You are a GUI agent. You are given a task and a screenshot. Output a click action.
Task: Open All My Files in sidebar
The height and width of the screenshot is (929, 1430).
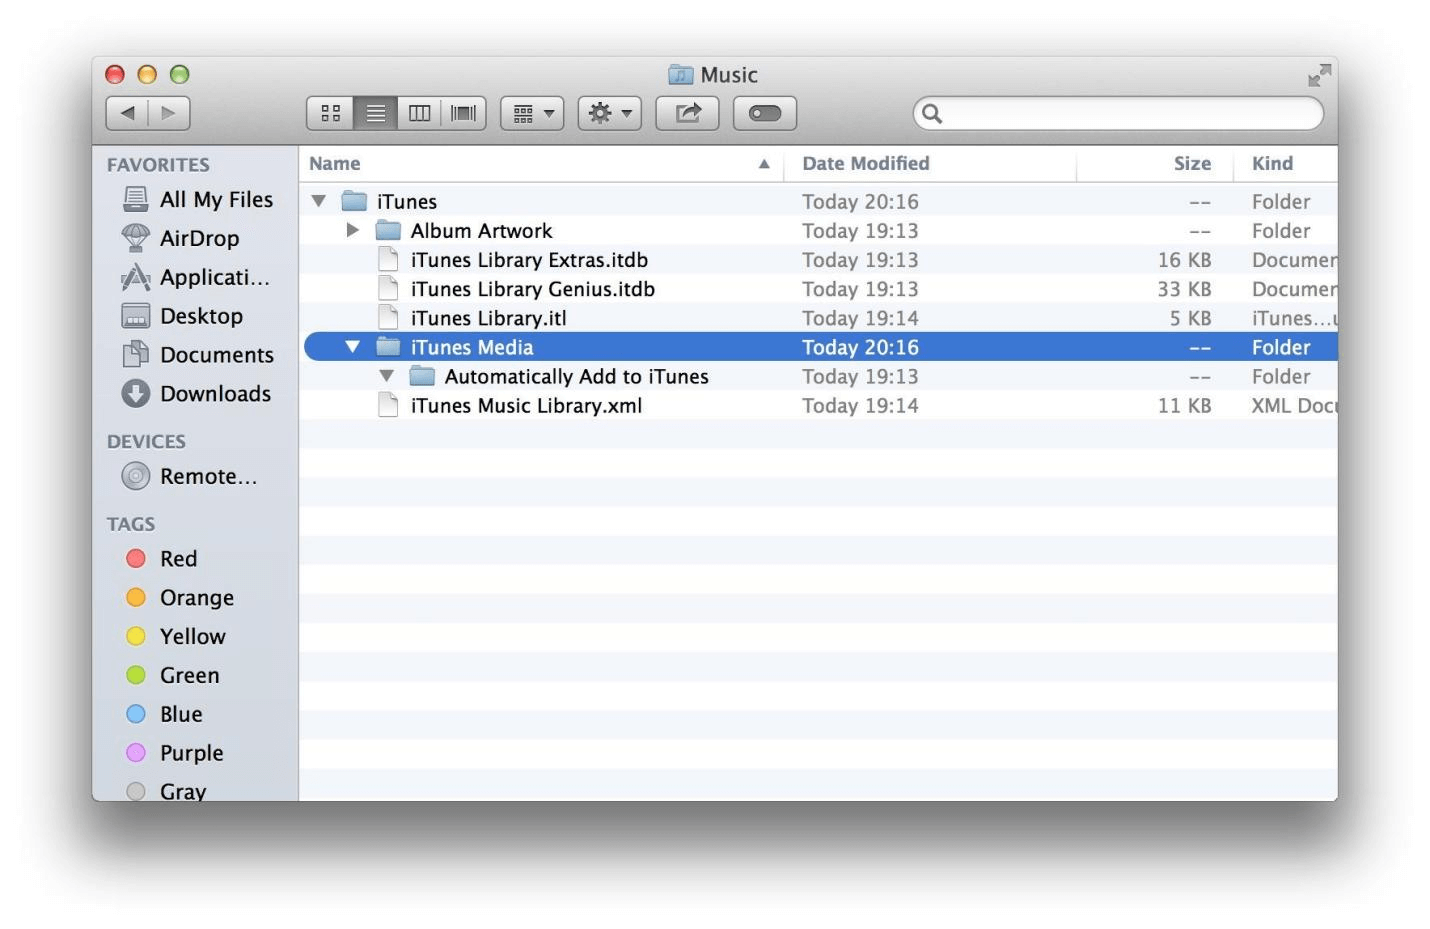pos(197,199)
